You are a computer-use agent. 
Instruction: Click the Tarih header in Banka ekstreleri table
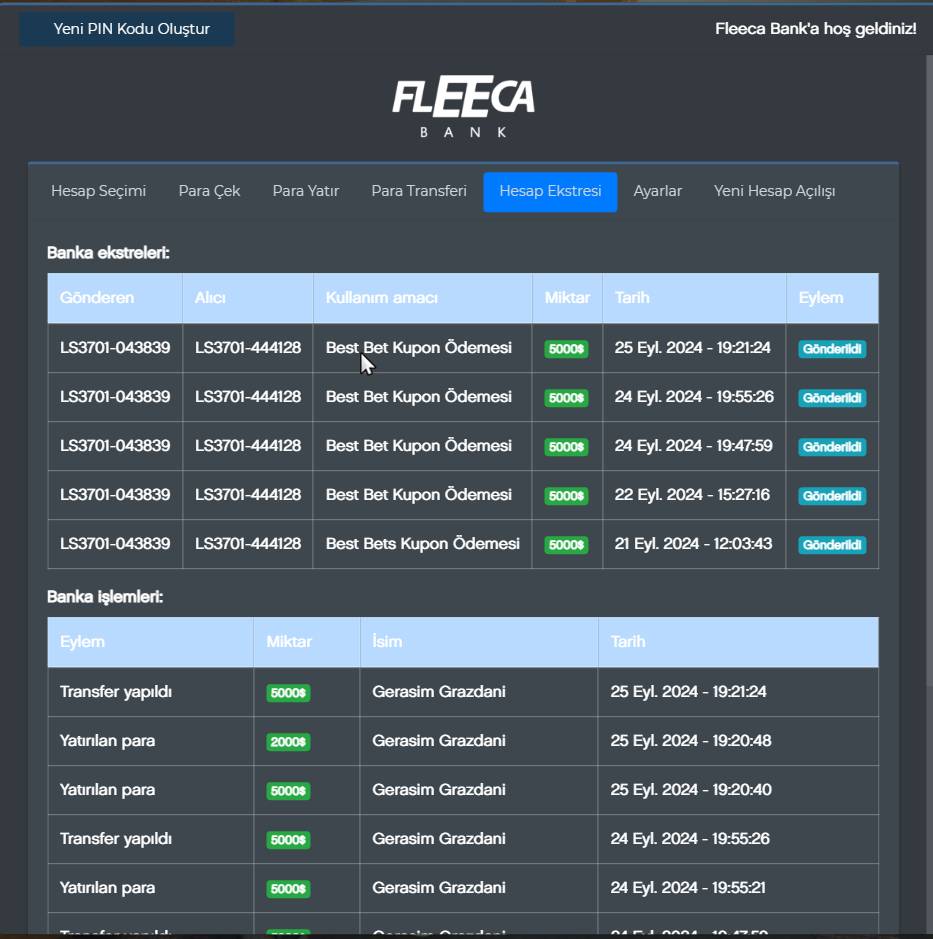click(632, 298)
